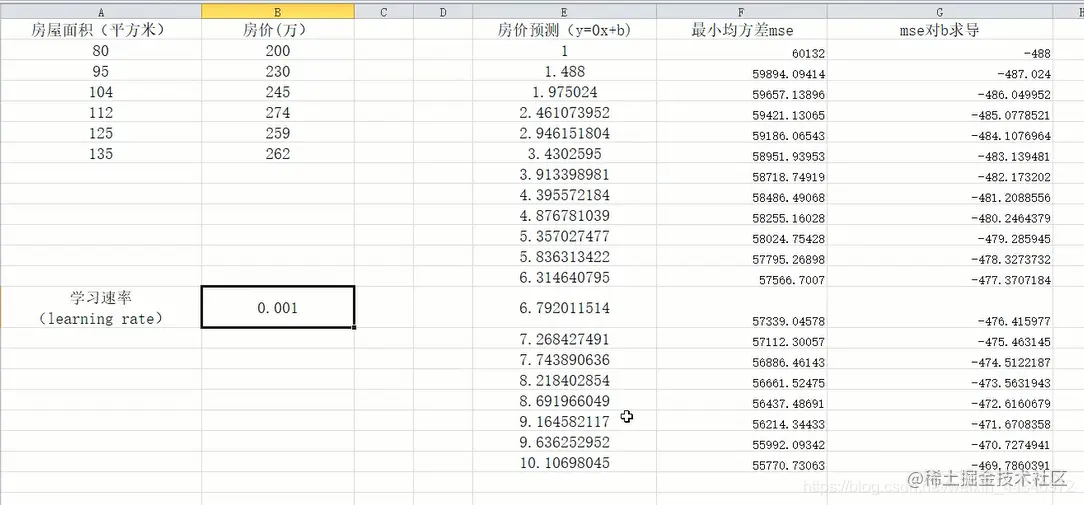1084x505 pixels.
Task: Select price cell with value 230
Action: click(x=278, y=71)
